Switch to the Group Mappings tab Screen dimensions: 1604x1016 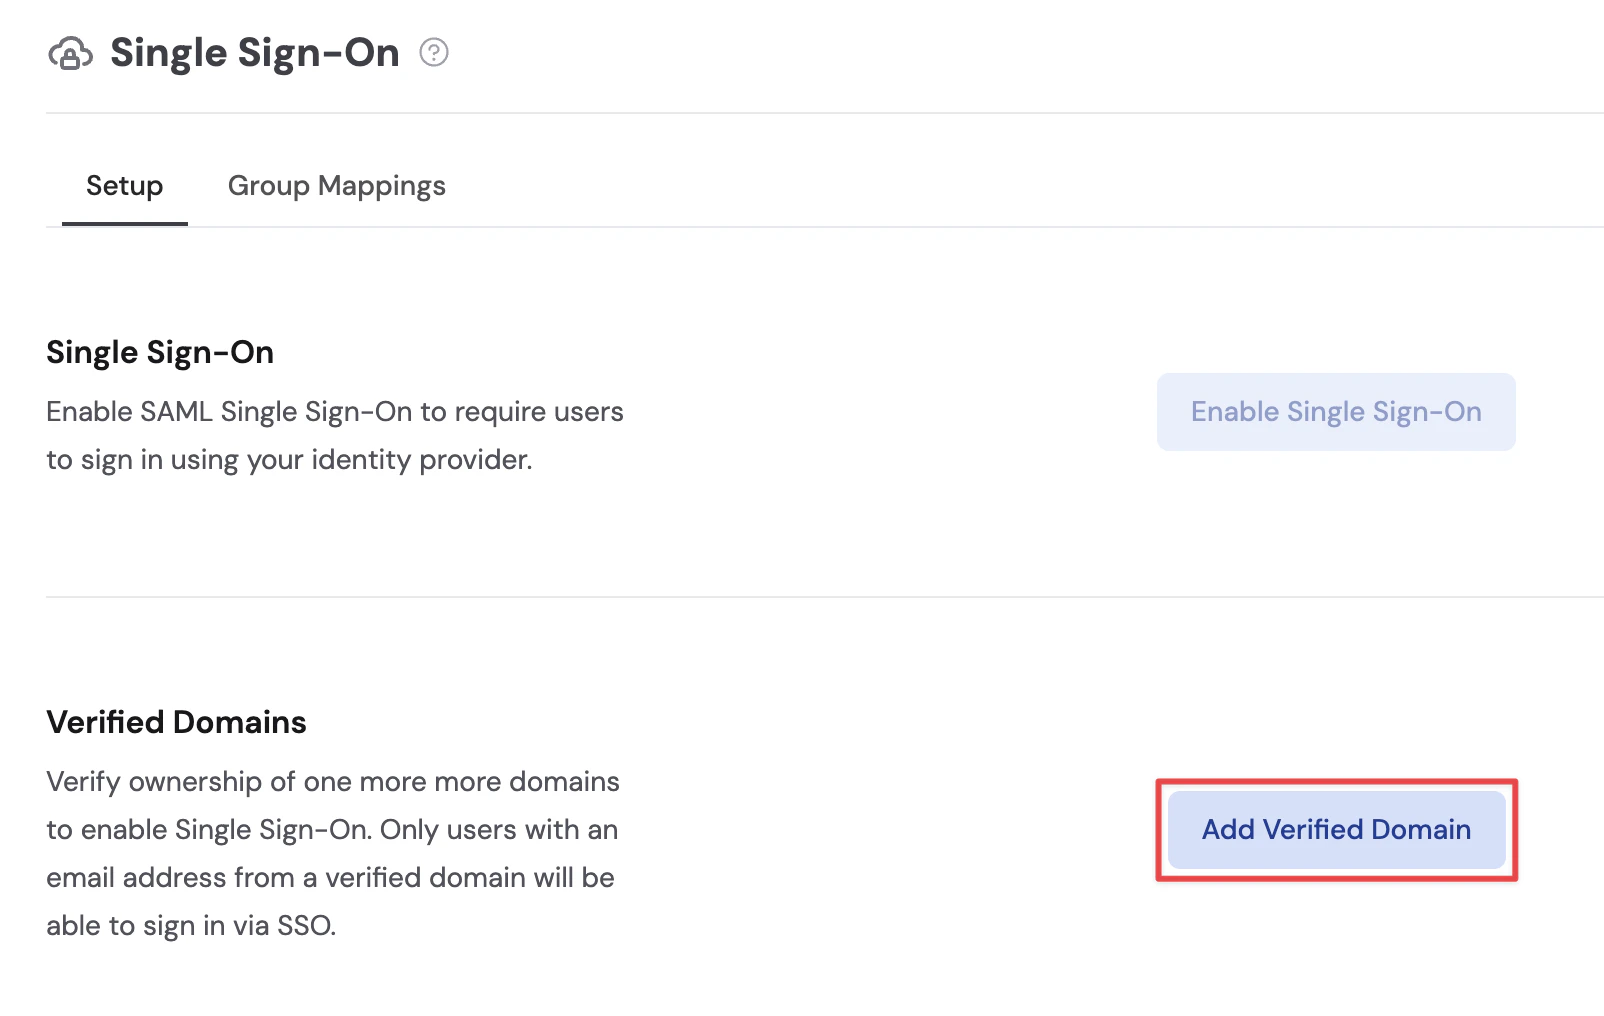336,185
